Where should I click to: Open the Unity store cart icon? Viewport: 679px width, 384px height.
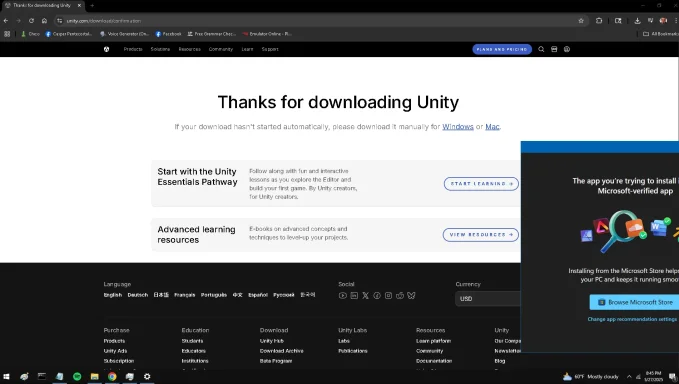coord(554,49)
